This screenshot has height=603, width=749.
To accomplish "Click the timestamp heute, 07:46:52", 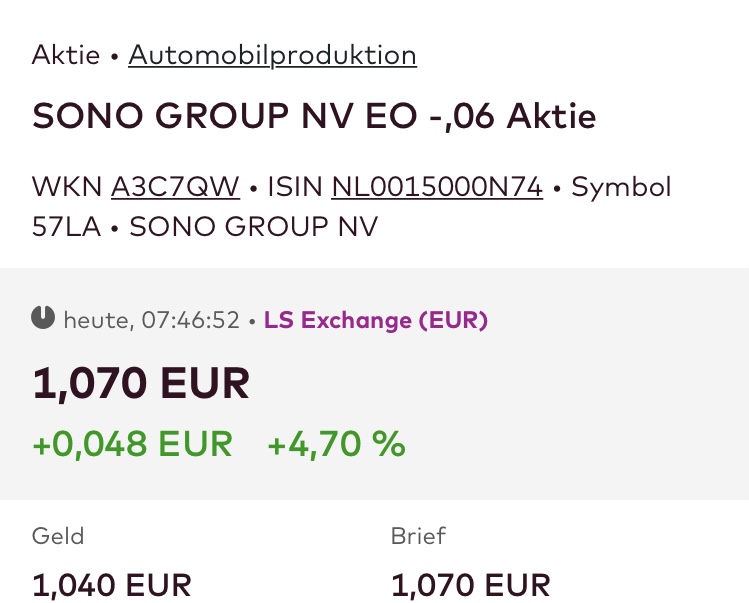I will point(152,320).
